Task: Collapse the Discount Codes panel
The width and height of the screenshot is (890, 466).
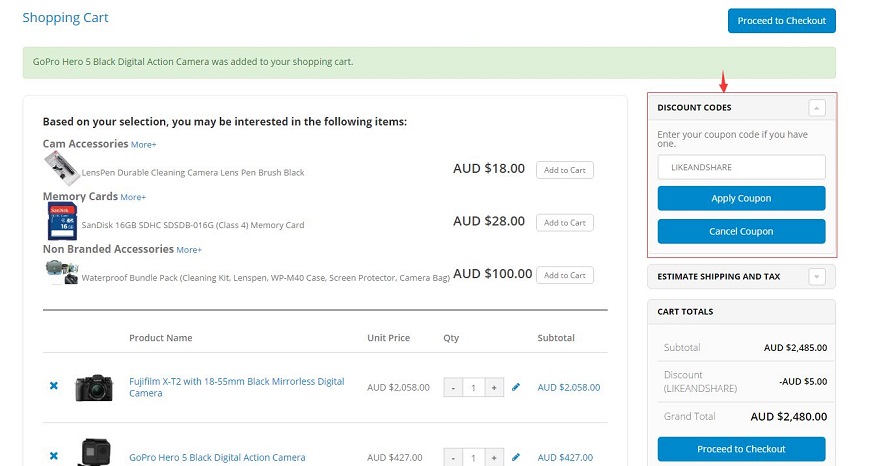Action: [817, 108]
